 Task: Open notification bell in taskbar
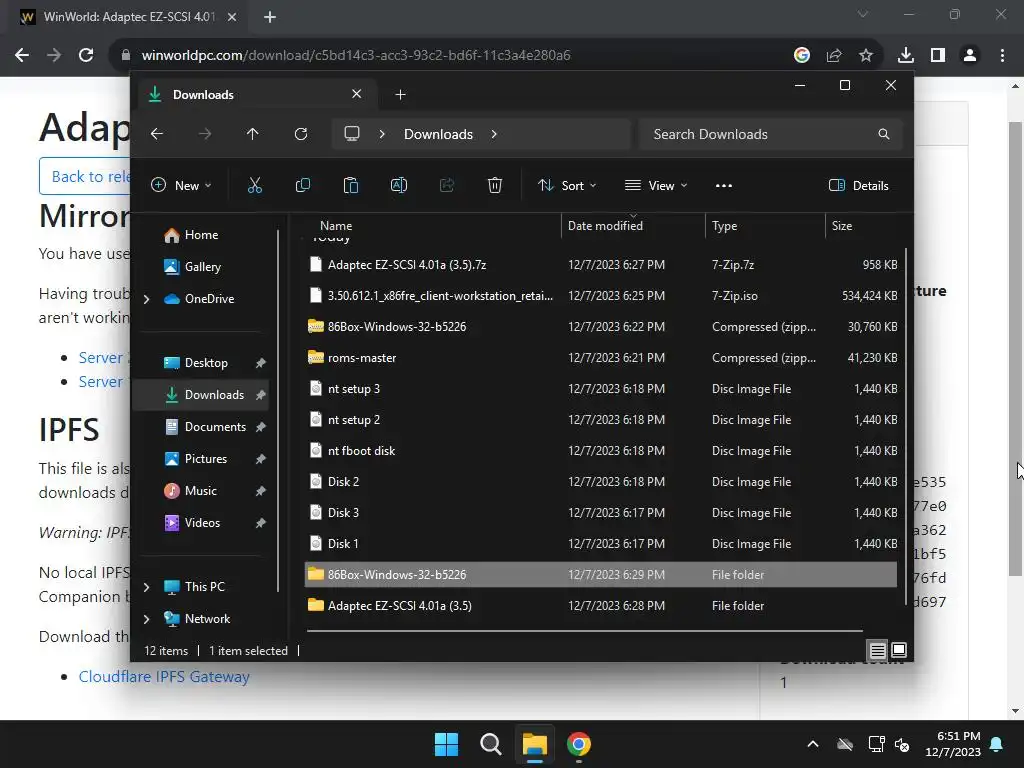click(997, 744)
